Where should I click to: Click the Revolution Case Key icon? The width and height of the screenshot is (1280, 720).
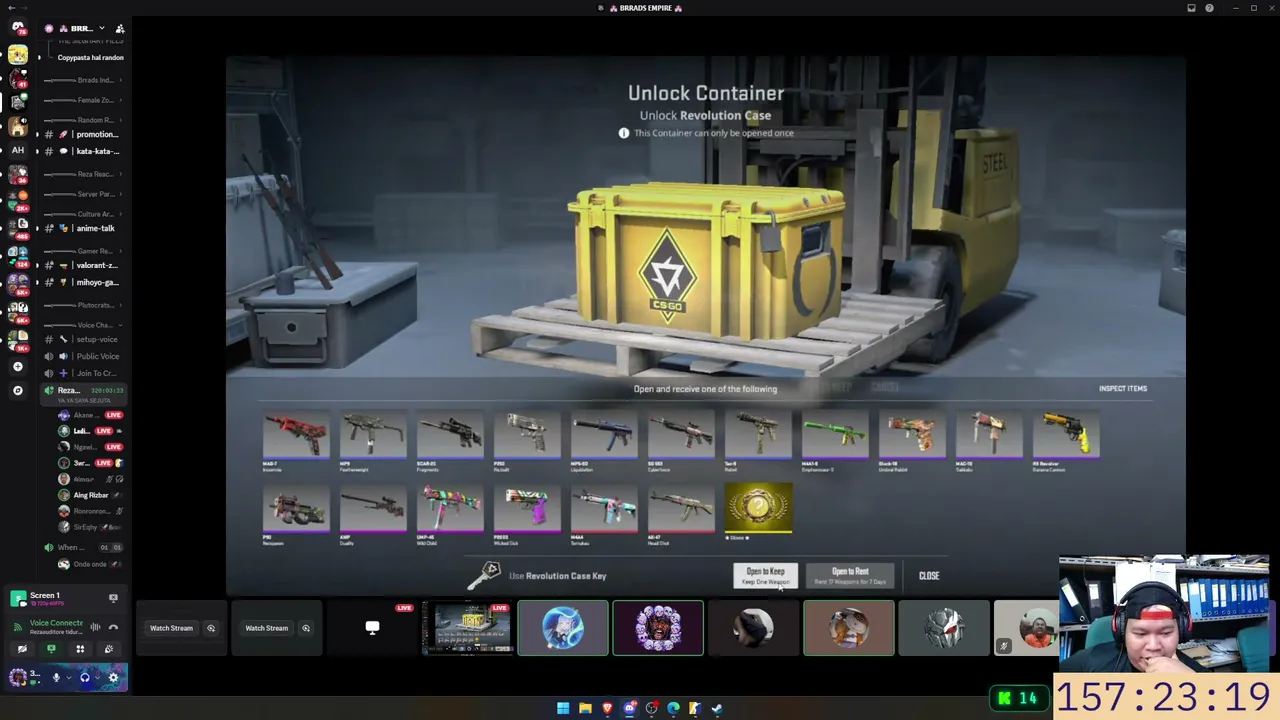tap(485, 575)
